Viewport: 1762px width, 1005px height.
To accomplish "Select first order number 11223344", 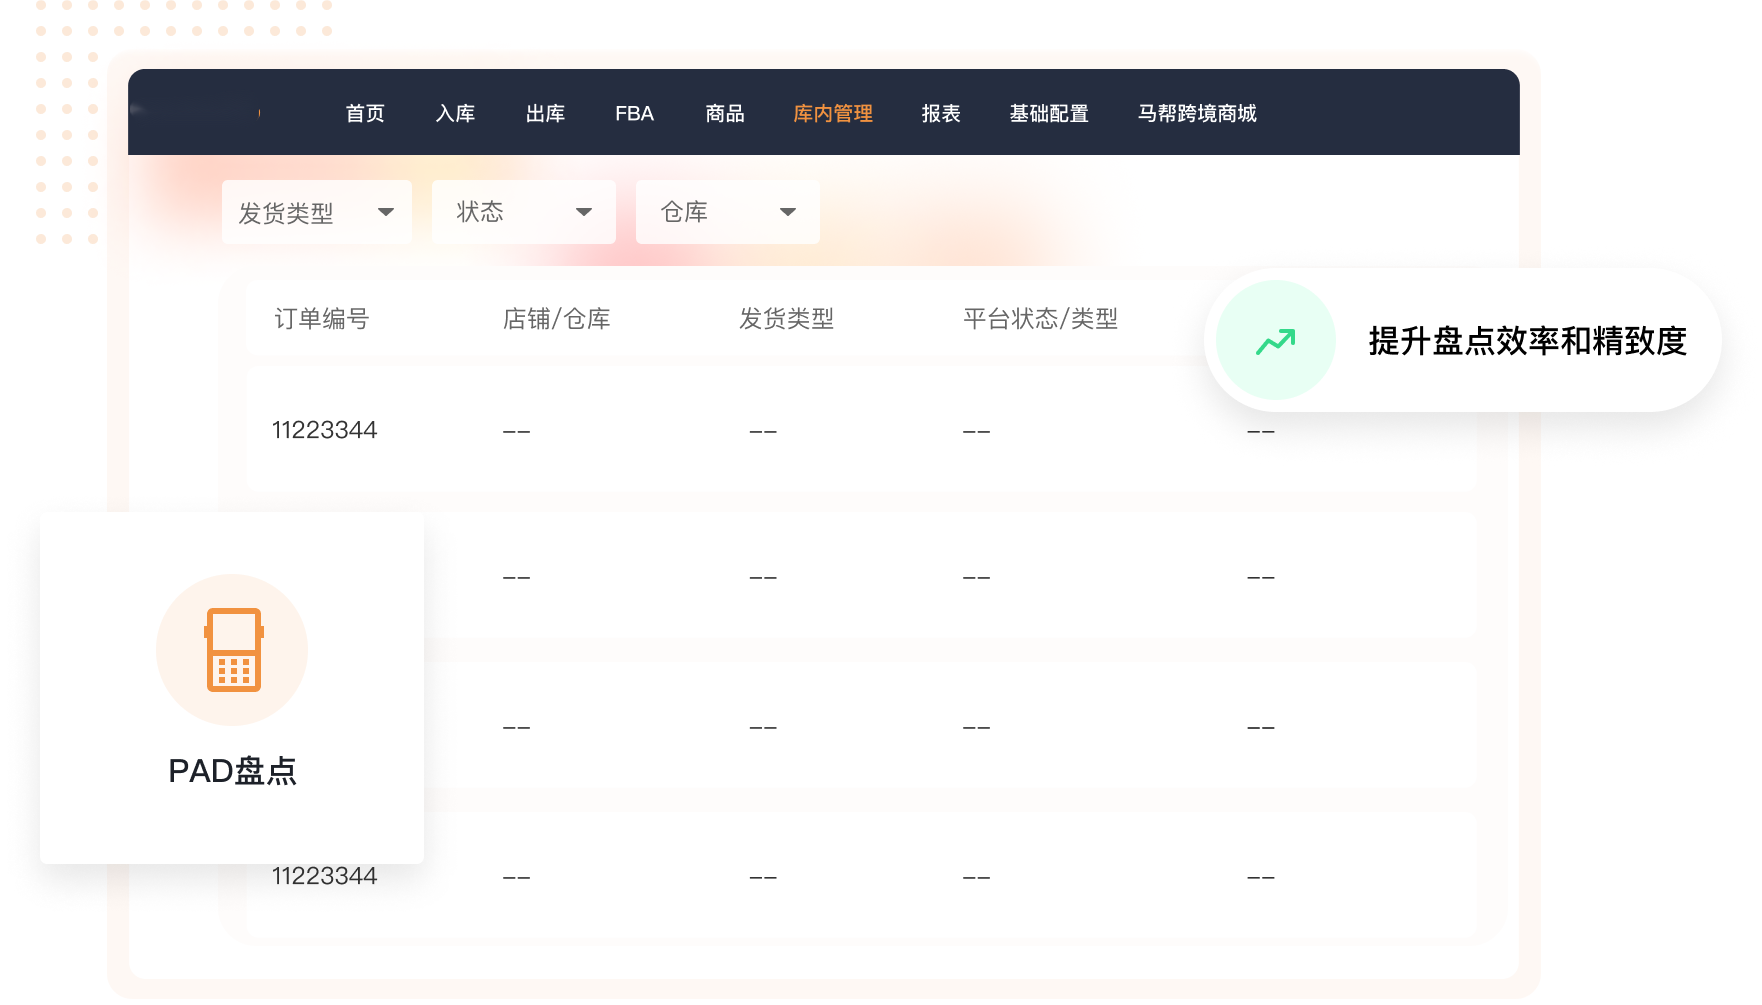I will pos(324,430).
